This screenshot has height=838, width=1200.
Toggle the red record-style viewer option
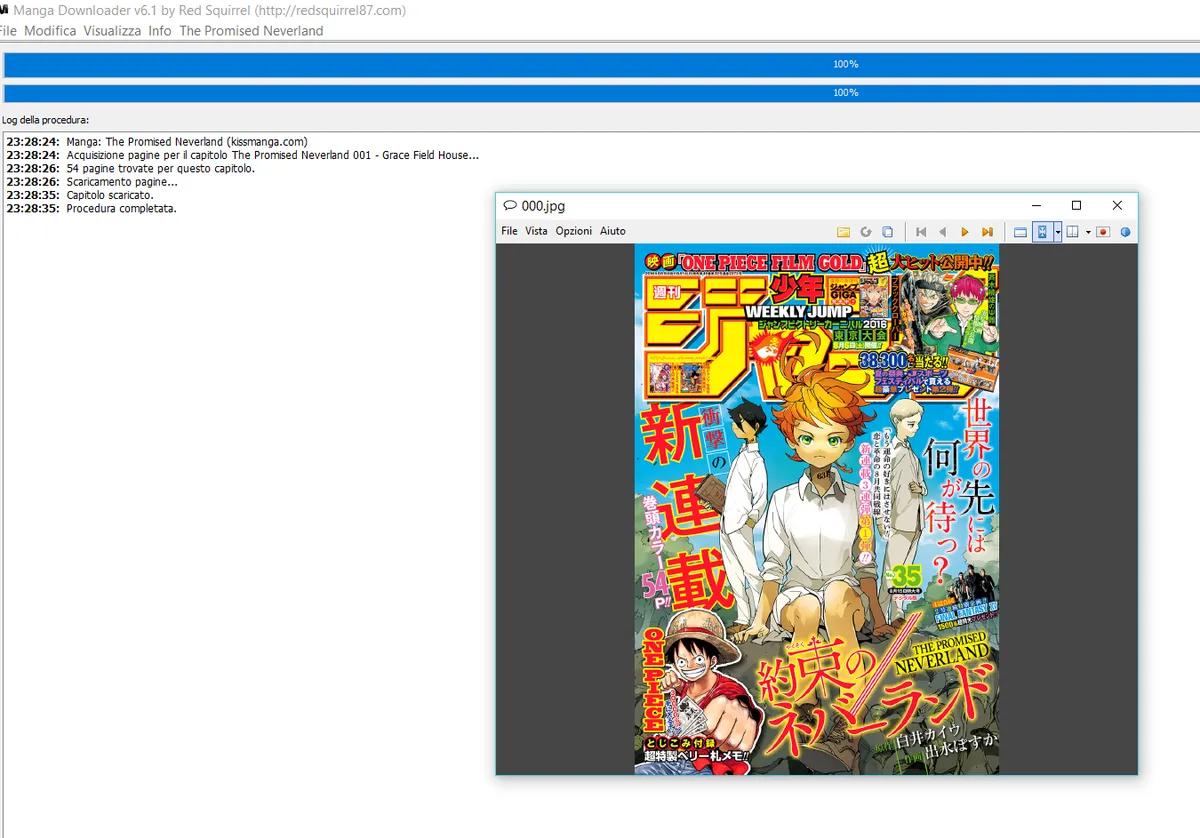point(1103,231)
